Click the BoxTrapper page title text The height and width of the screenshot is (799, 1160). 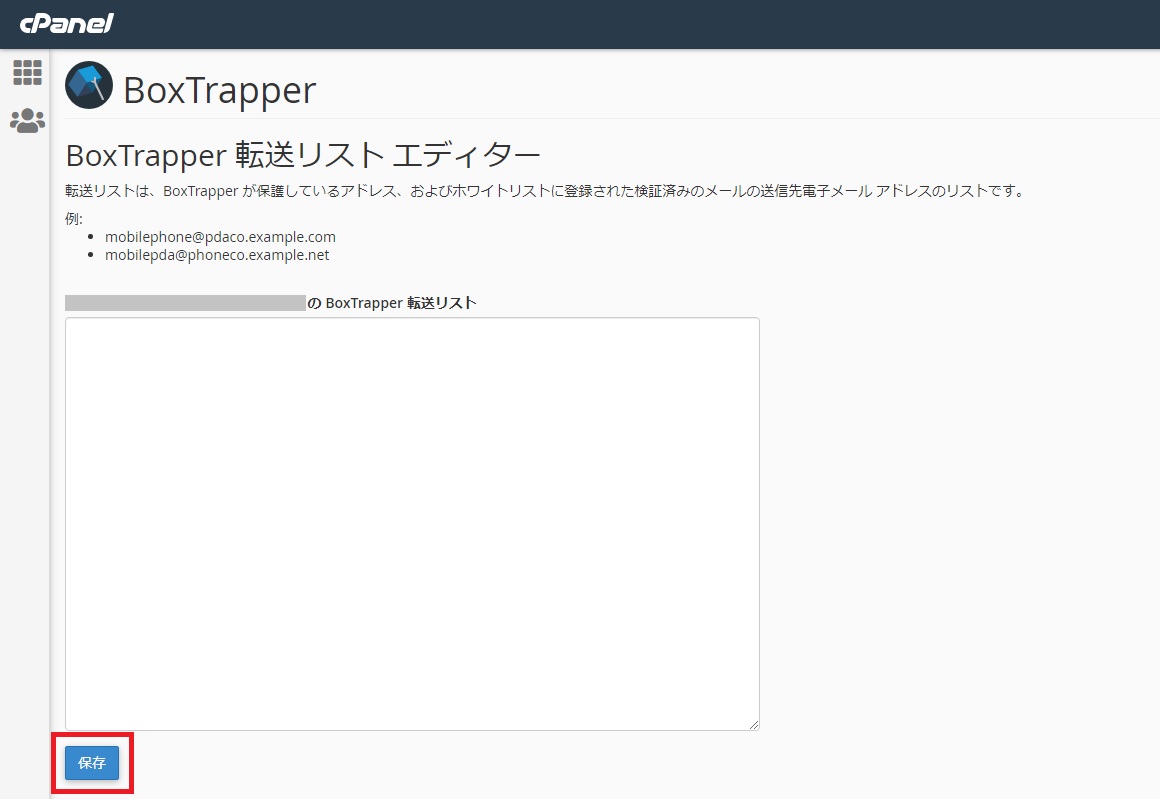coord(220,90)
